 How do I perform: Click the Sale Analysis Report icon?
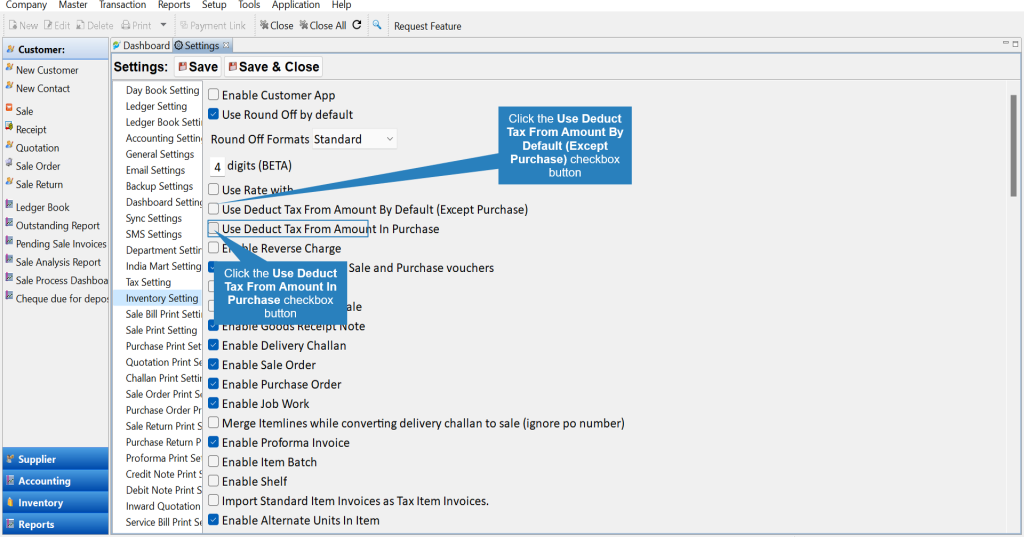coord(9,260)
